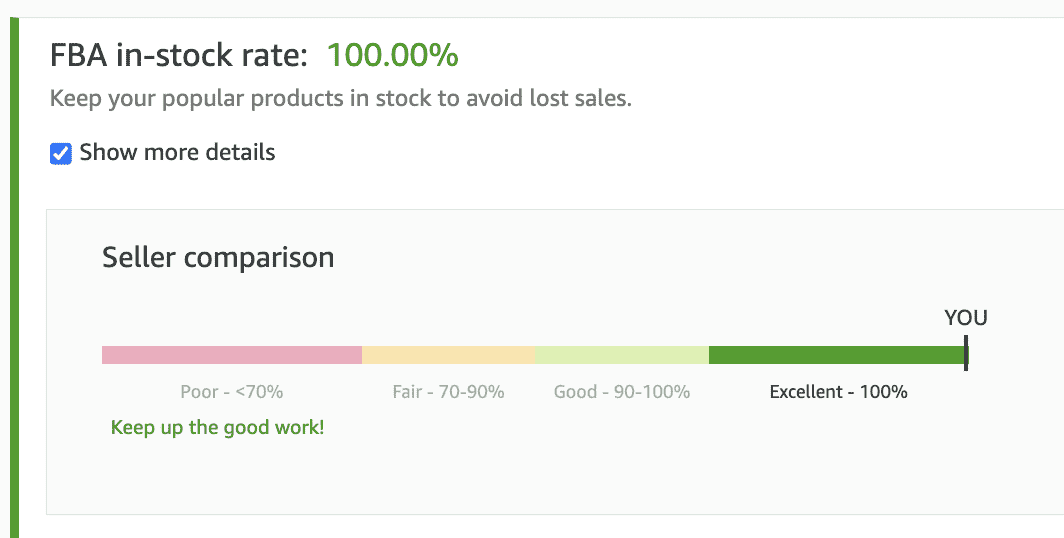Uncheck the Show more details checkbox
This screenshot has height=538, width=1064.
click(x=61, y=154)
